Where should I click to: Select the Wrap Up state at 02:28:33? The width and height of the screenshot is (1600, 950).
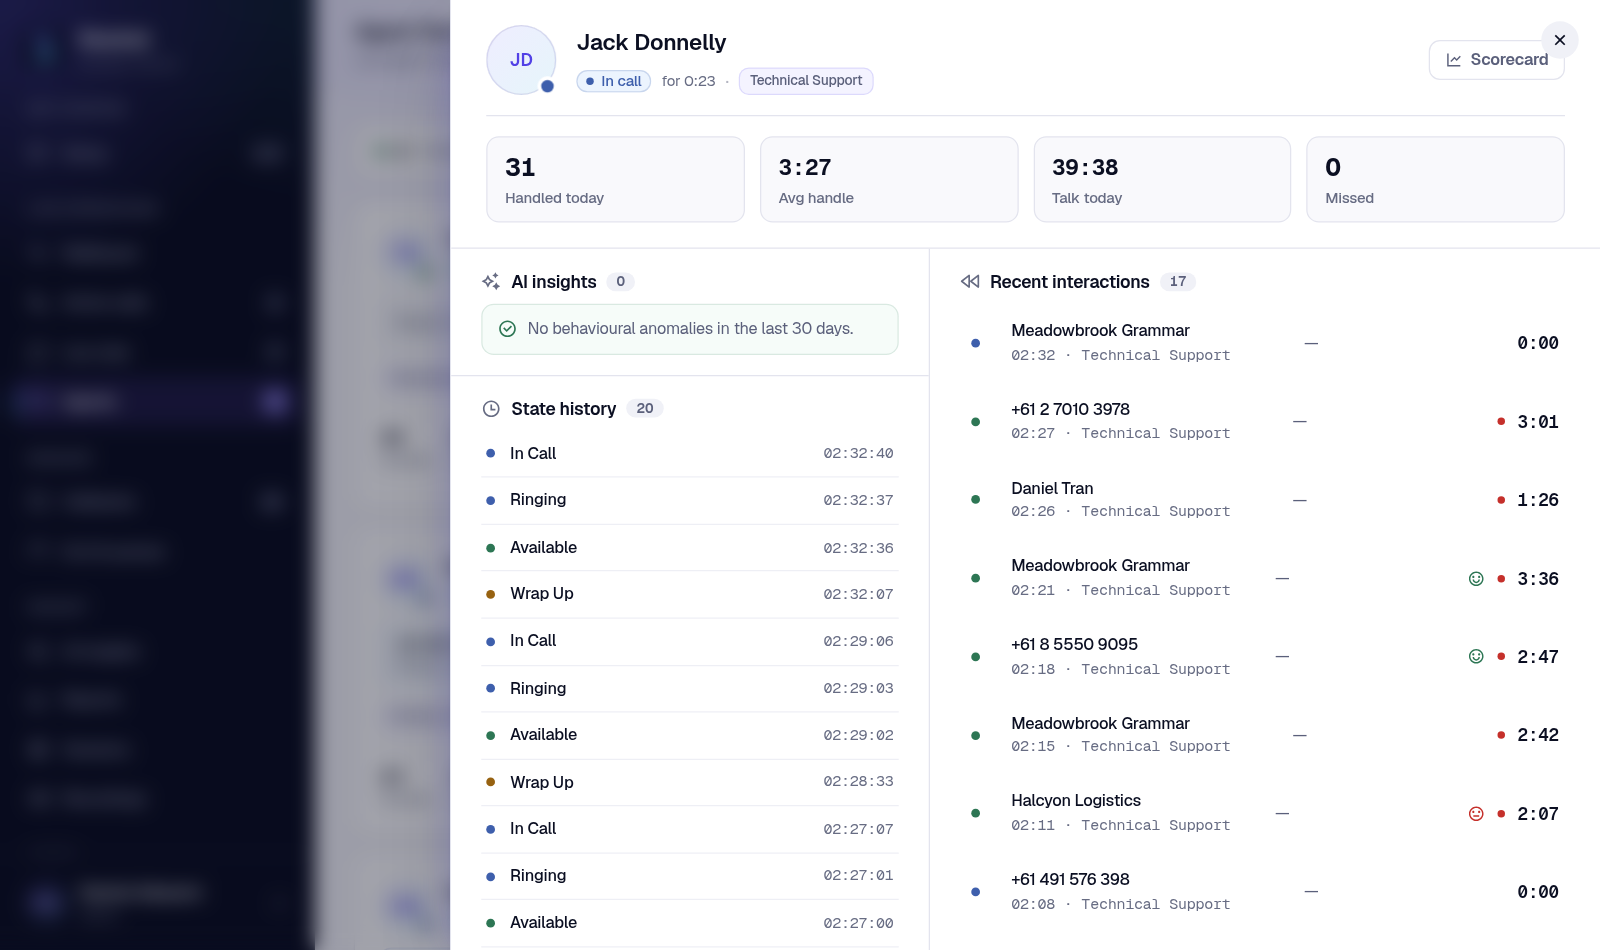tap(690, 782)
